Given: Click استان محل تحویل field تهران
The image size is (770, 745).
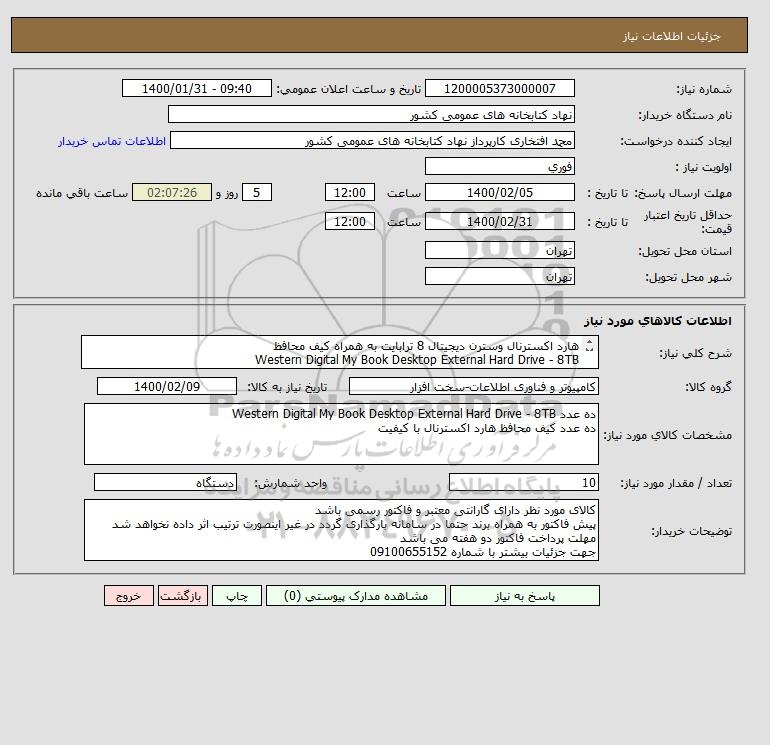Looking at the screenshot, I should (x=499, y=250).
